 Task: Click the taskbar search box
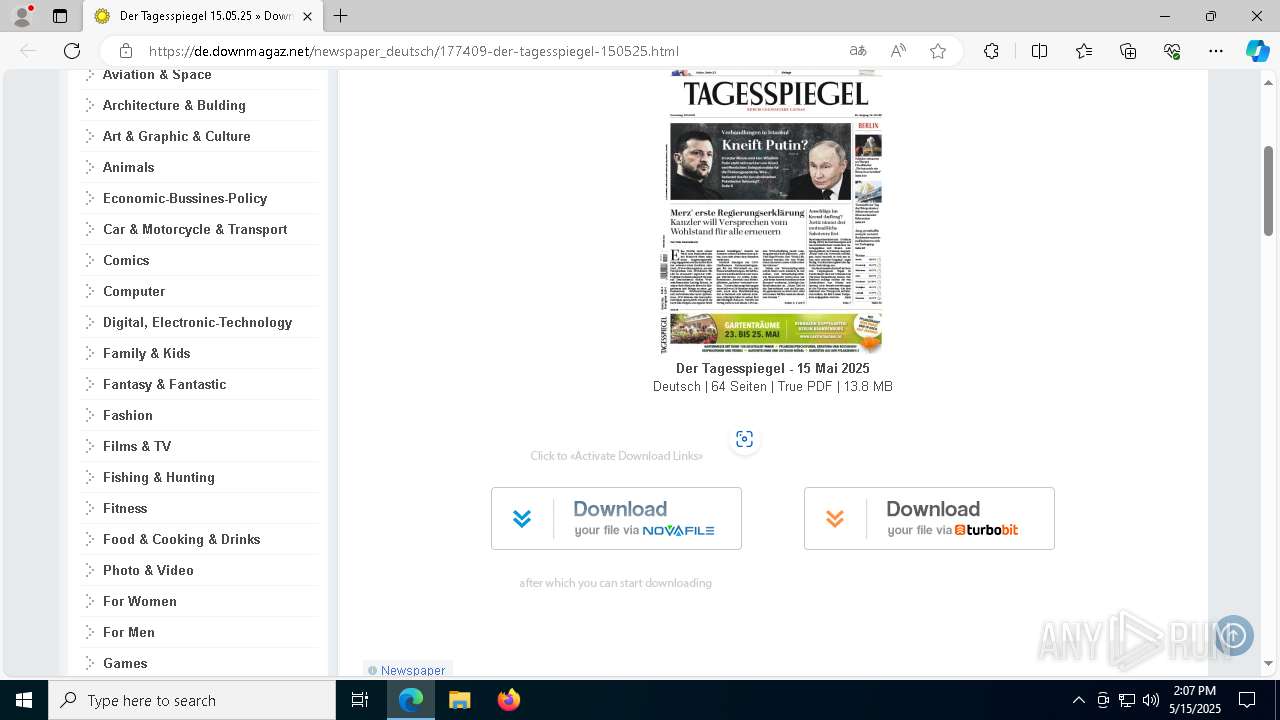[192, 700]
